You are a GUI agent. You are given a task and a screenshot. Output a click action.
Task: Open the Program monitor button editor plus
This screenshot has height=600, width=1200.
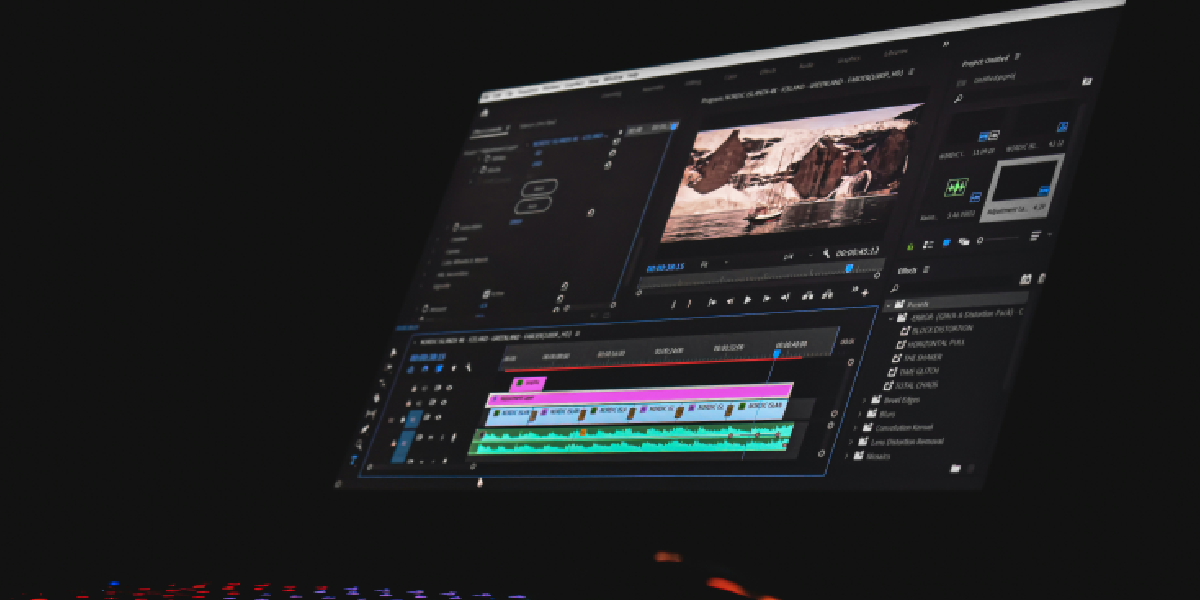[x=865, y=293]
